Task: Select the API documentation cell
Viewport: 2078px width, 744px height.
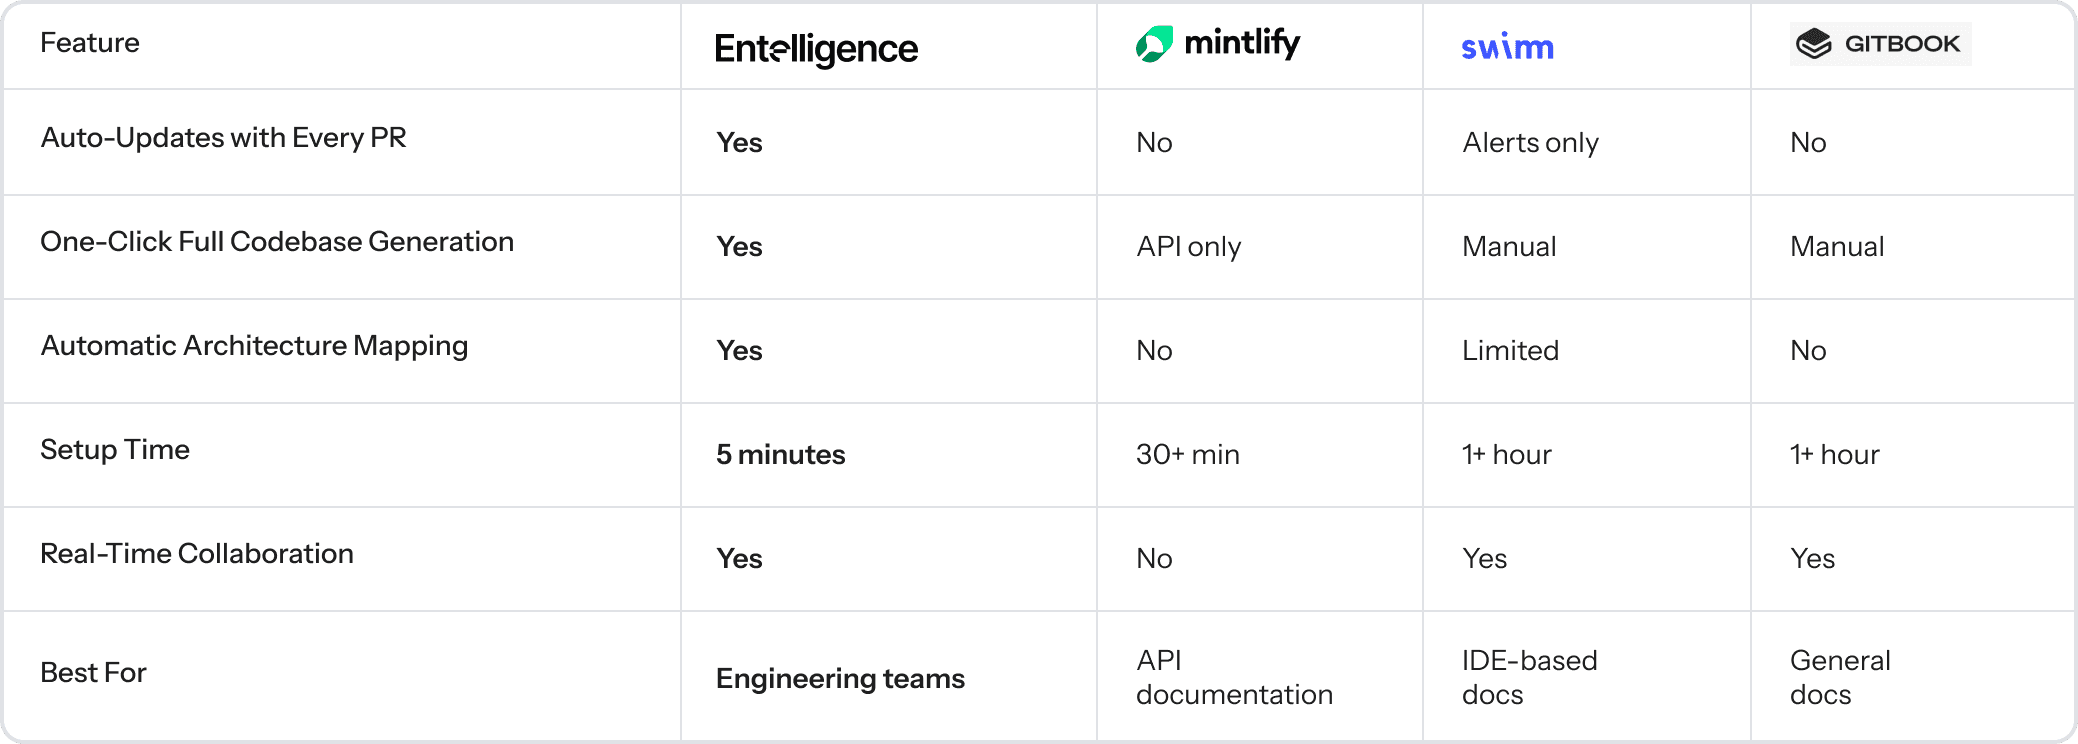Action: point(1234,677)
